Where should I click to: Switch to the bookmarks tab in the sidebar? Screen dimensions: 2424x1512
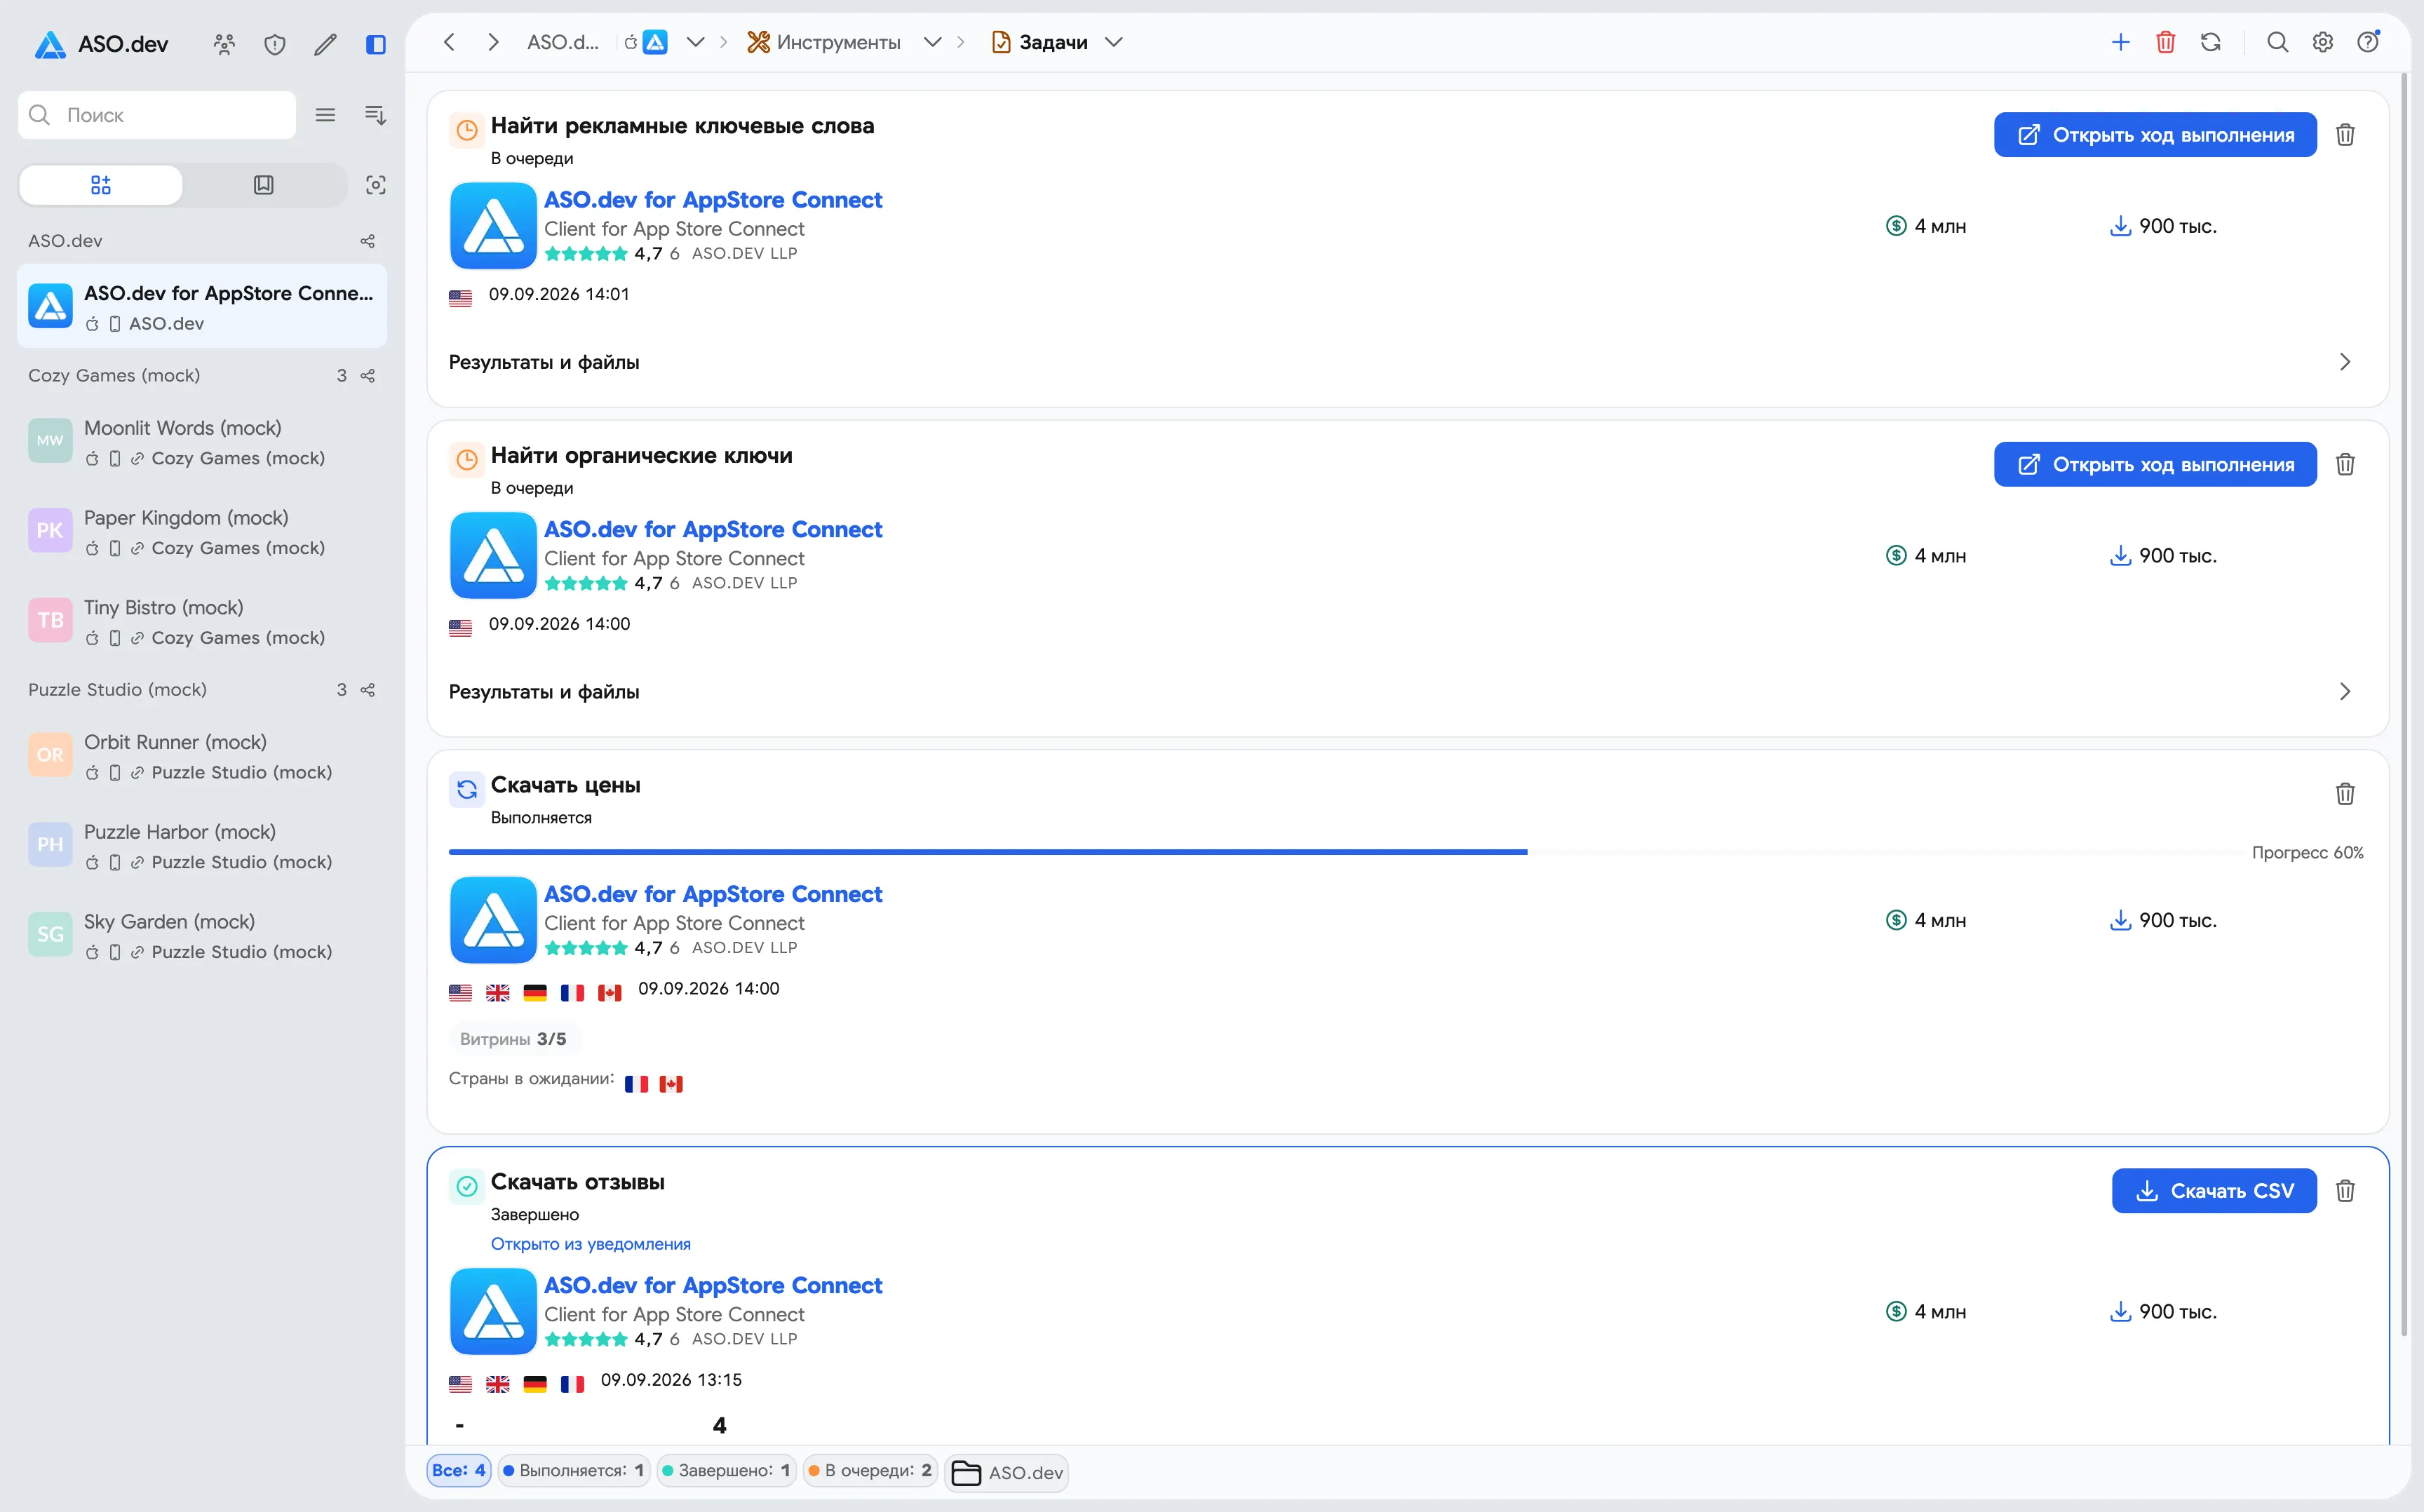pyautogui.click(x=264, y=185)
